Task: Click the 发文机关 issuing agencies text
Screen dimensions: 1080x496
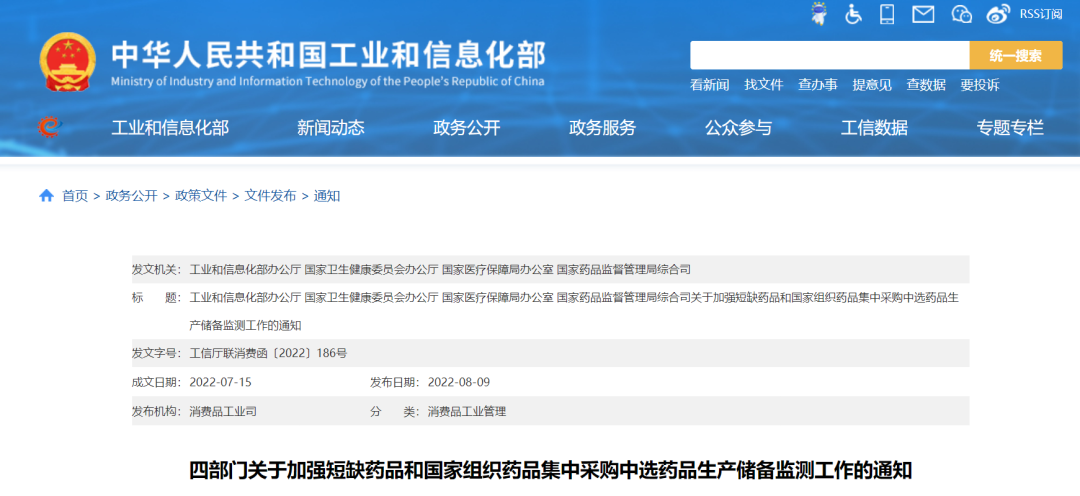Action: (439, 269)
